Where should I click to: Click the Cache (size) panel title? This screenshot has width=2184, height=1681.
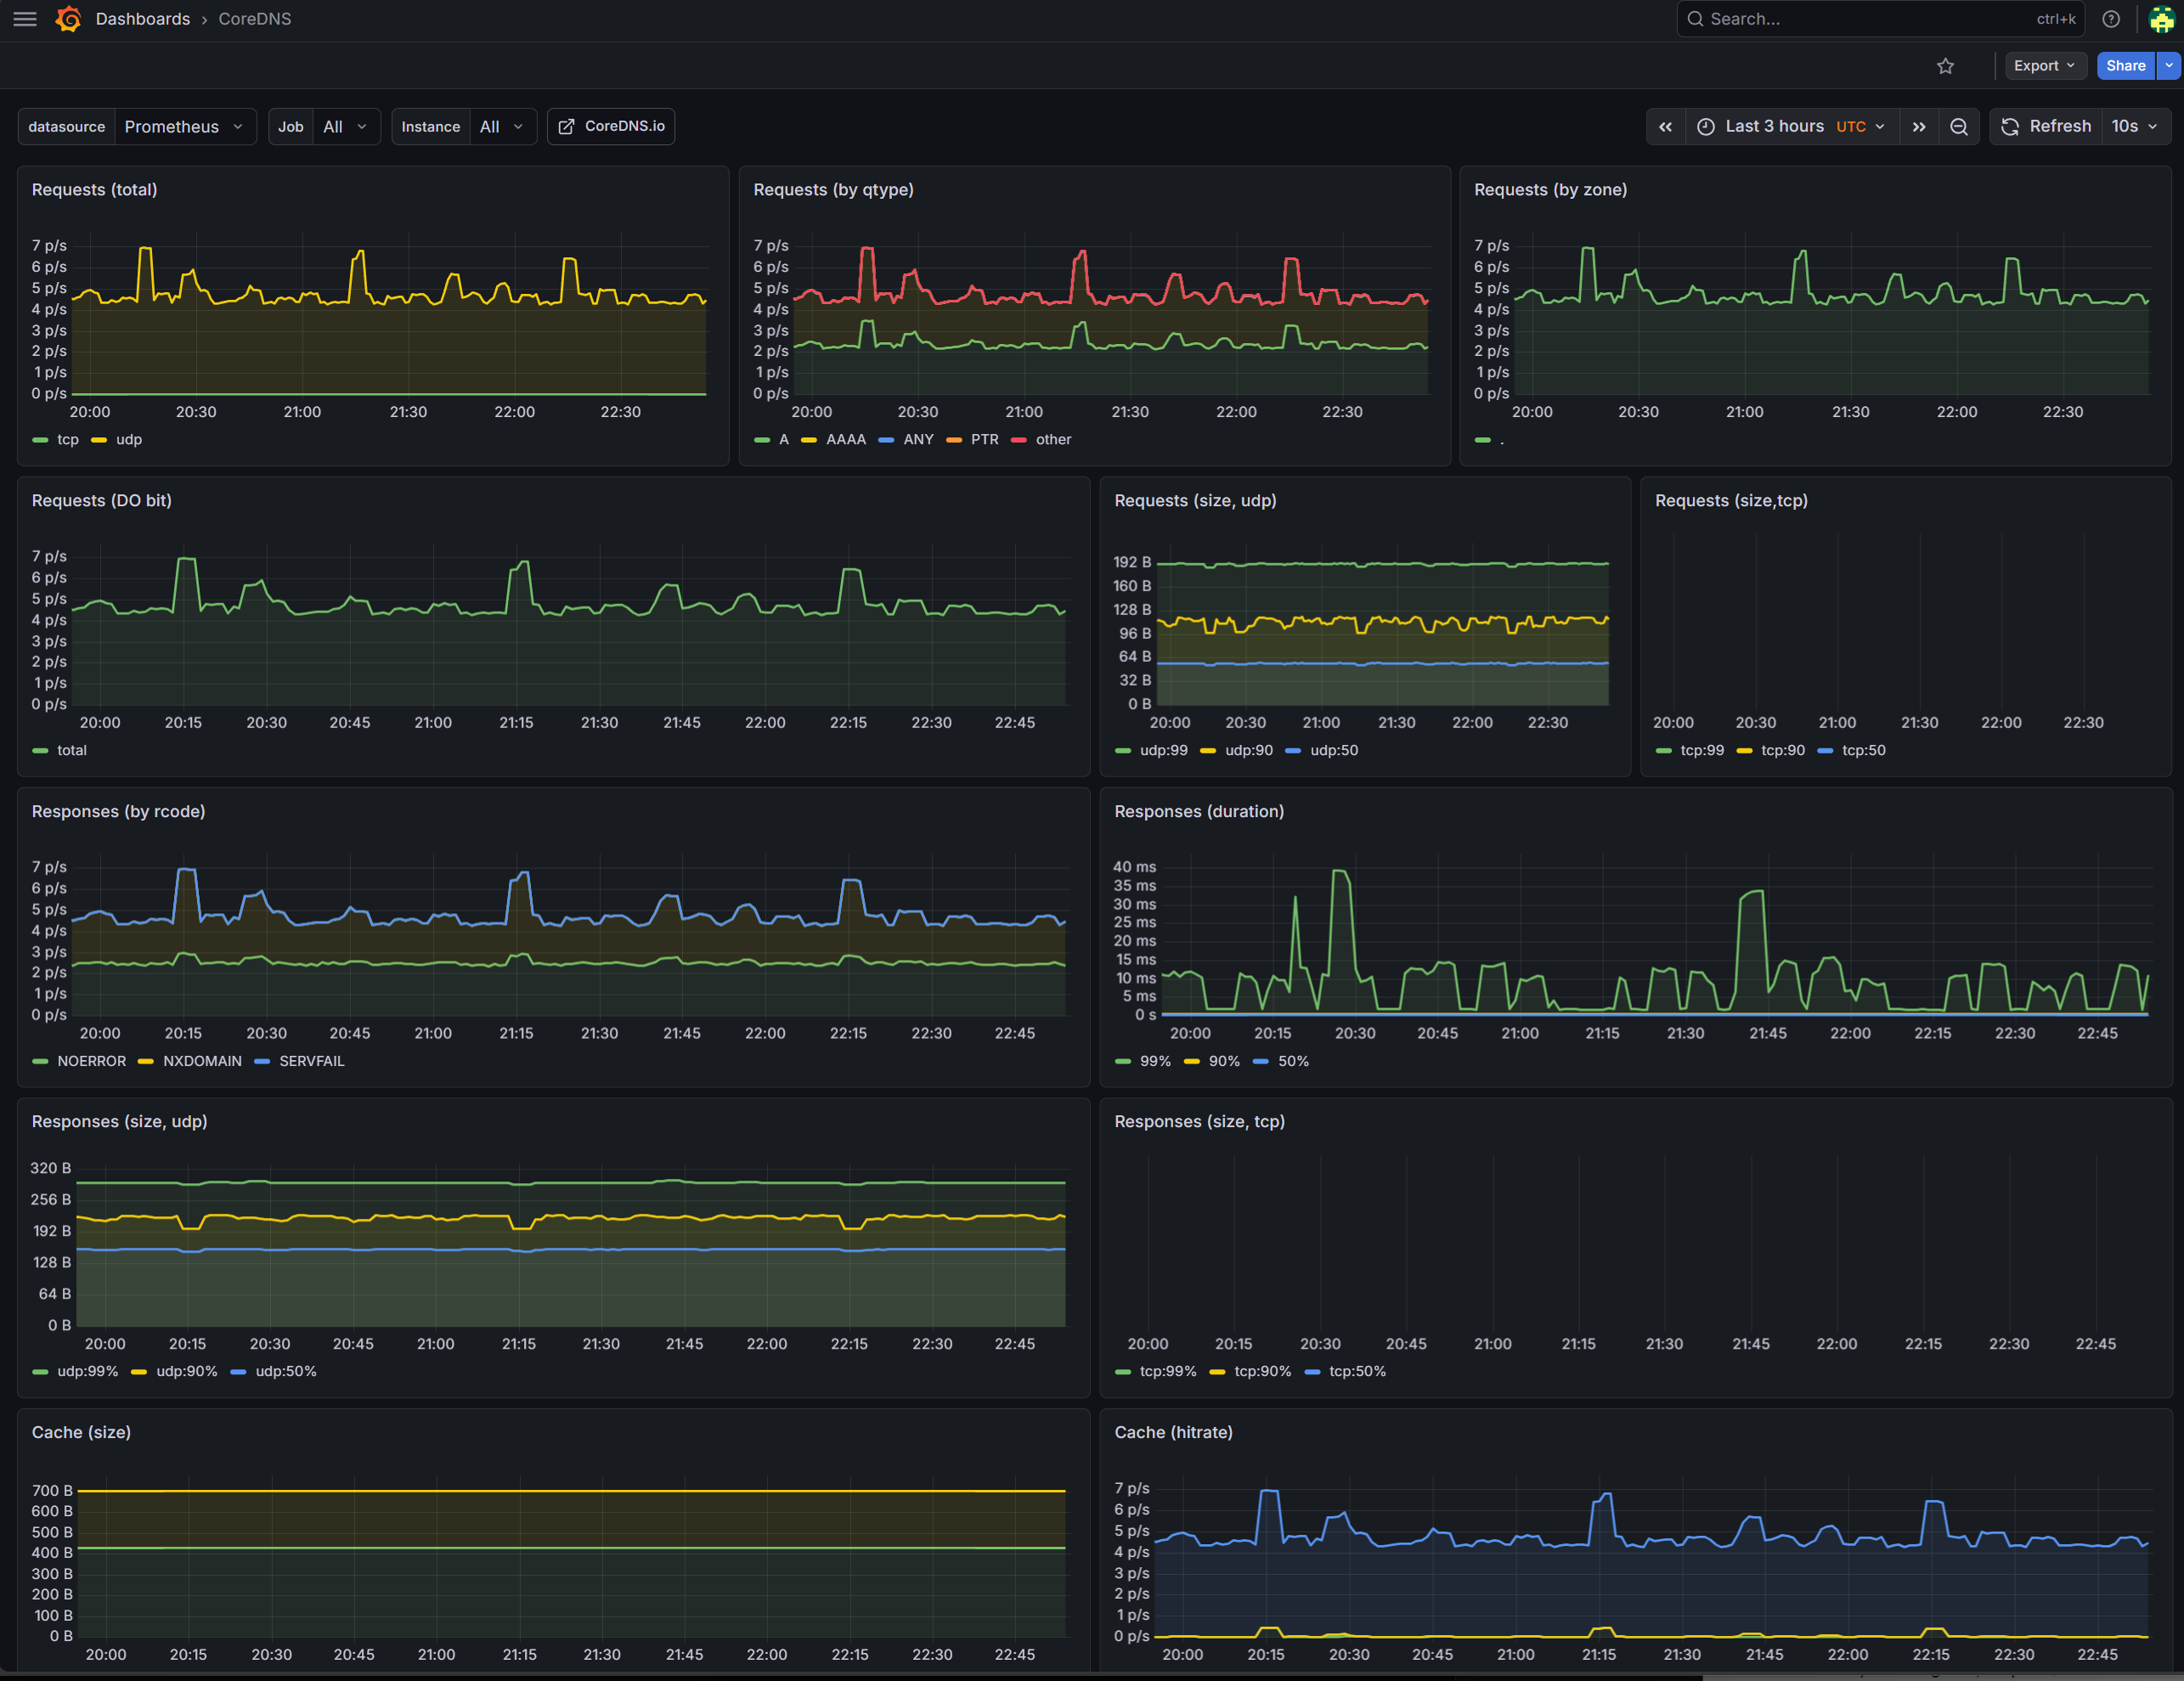point(81,1433)
